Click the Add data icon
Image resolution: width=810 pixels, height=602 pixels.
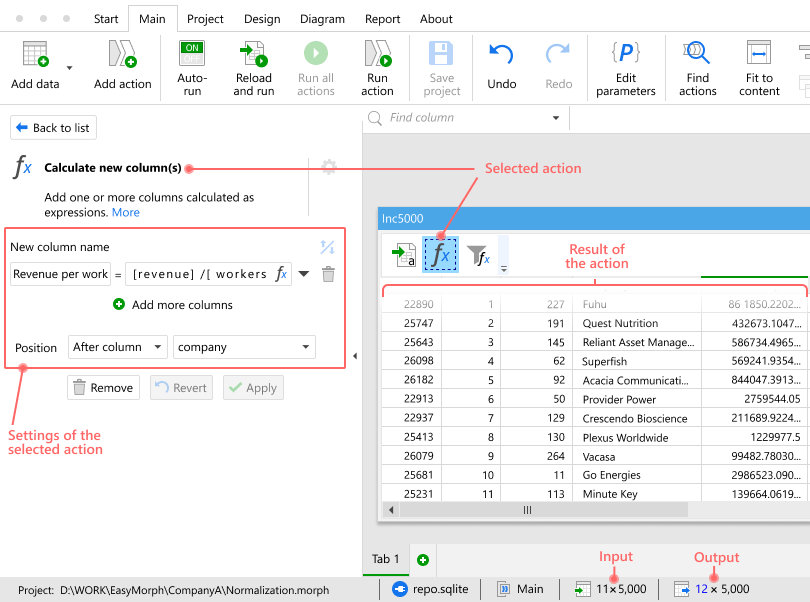(x=35, y=54)
